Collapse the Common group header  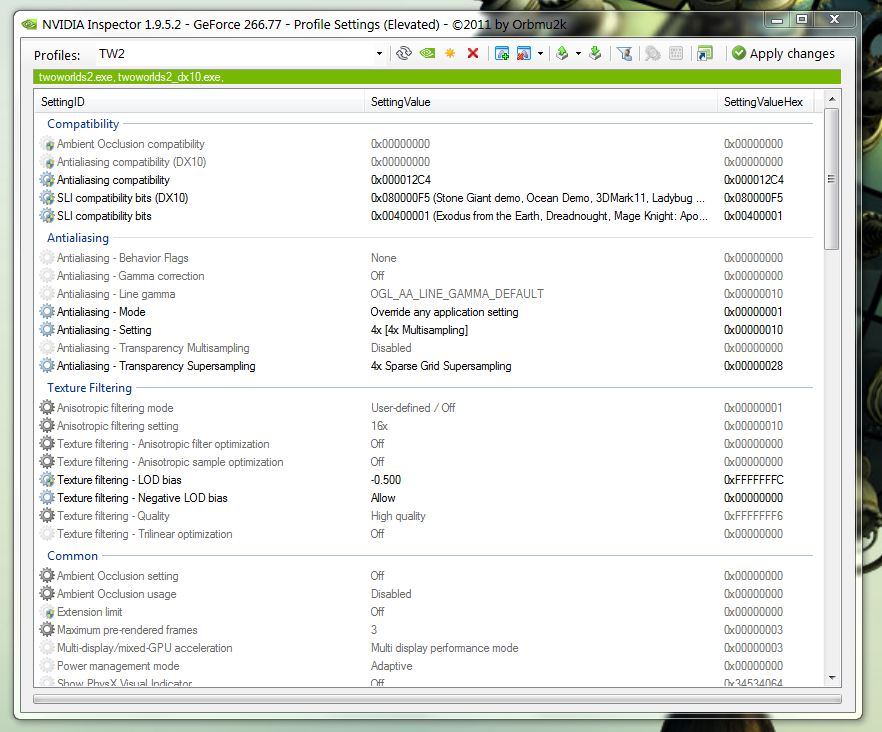coord(73,556)
